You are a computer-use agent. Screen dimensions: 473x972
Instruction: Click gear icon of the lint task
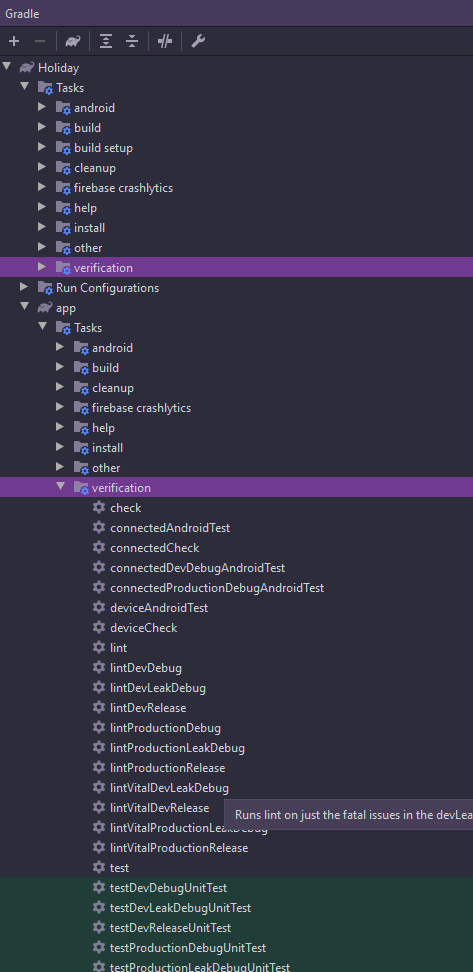pos(99,647)
